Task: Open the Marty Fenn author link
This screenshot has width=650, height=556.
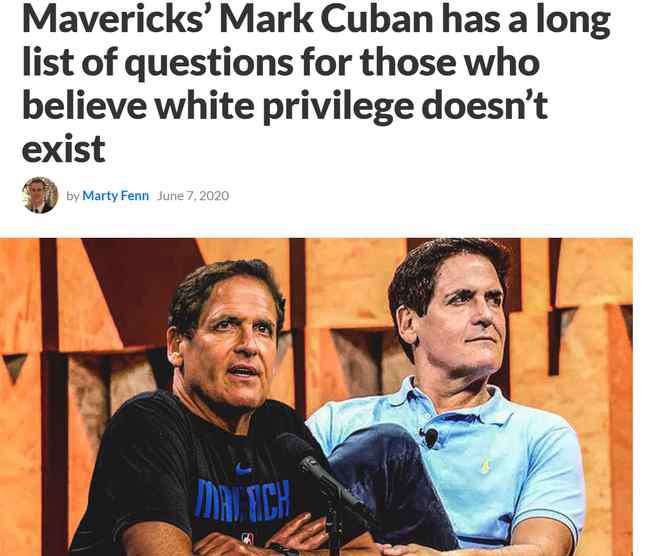Action: click(115, 195)
